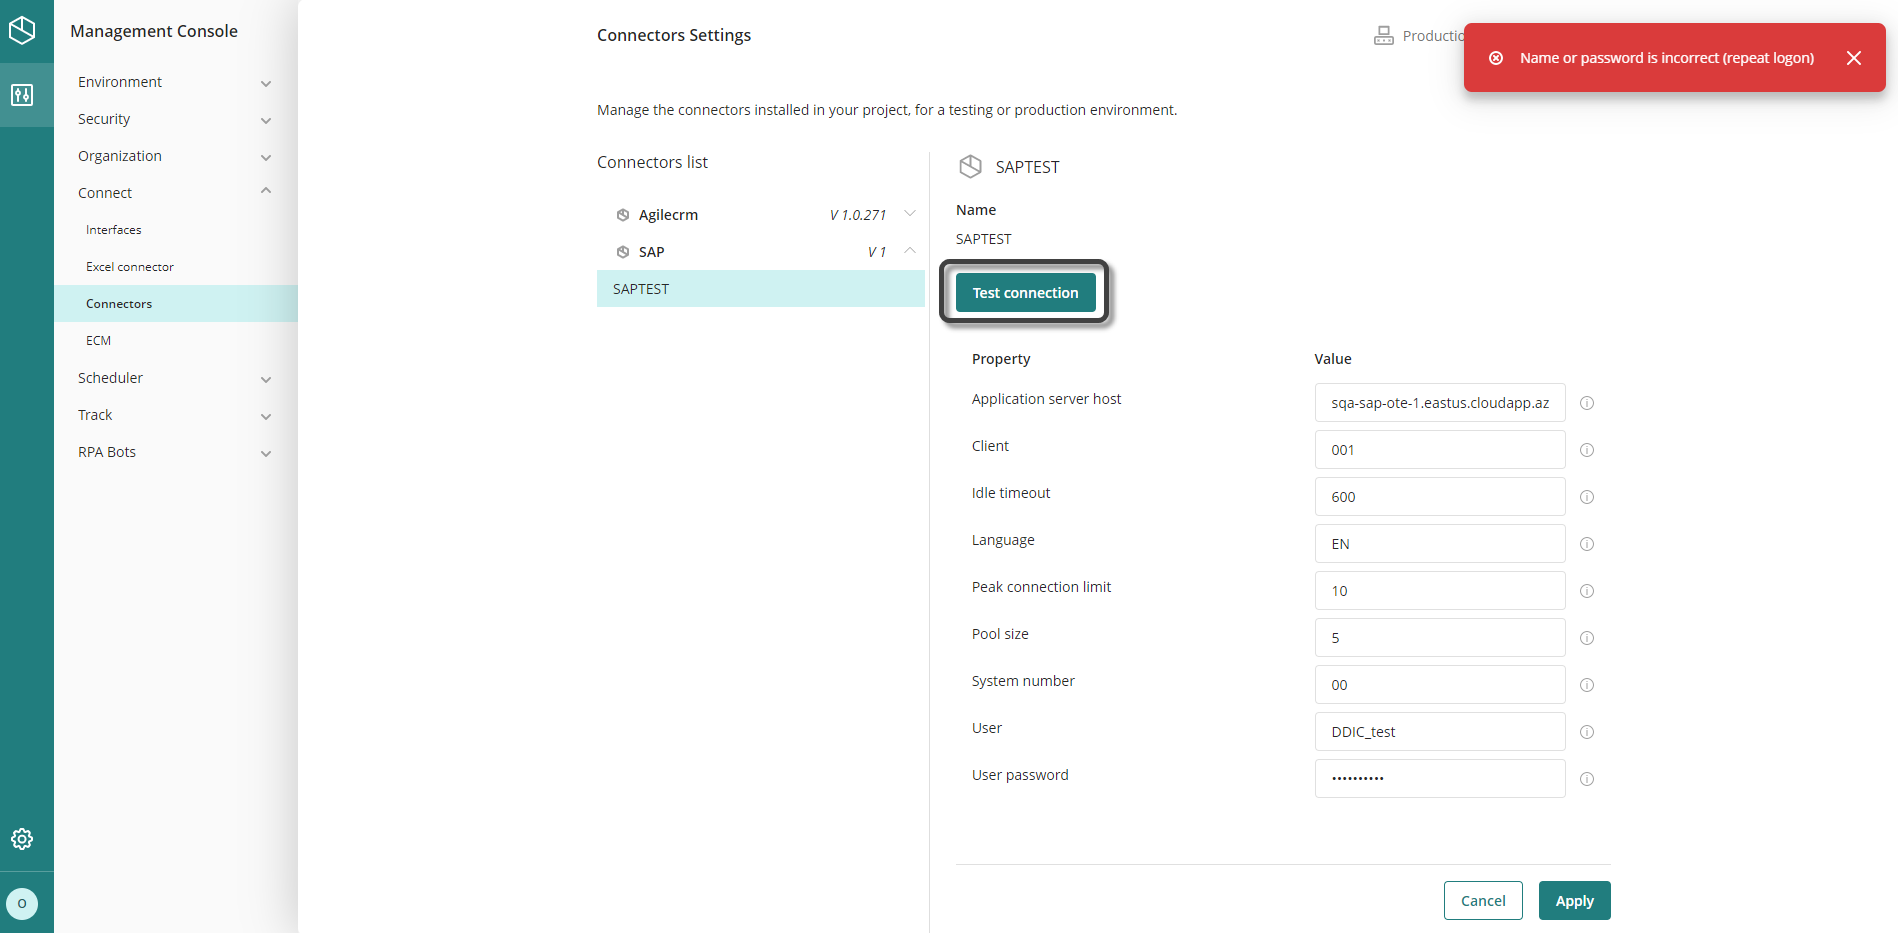Screen dimensions: 1898x933
Task: Show info icon for Client
Action: (1587, 450)
